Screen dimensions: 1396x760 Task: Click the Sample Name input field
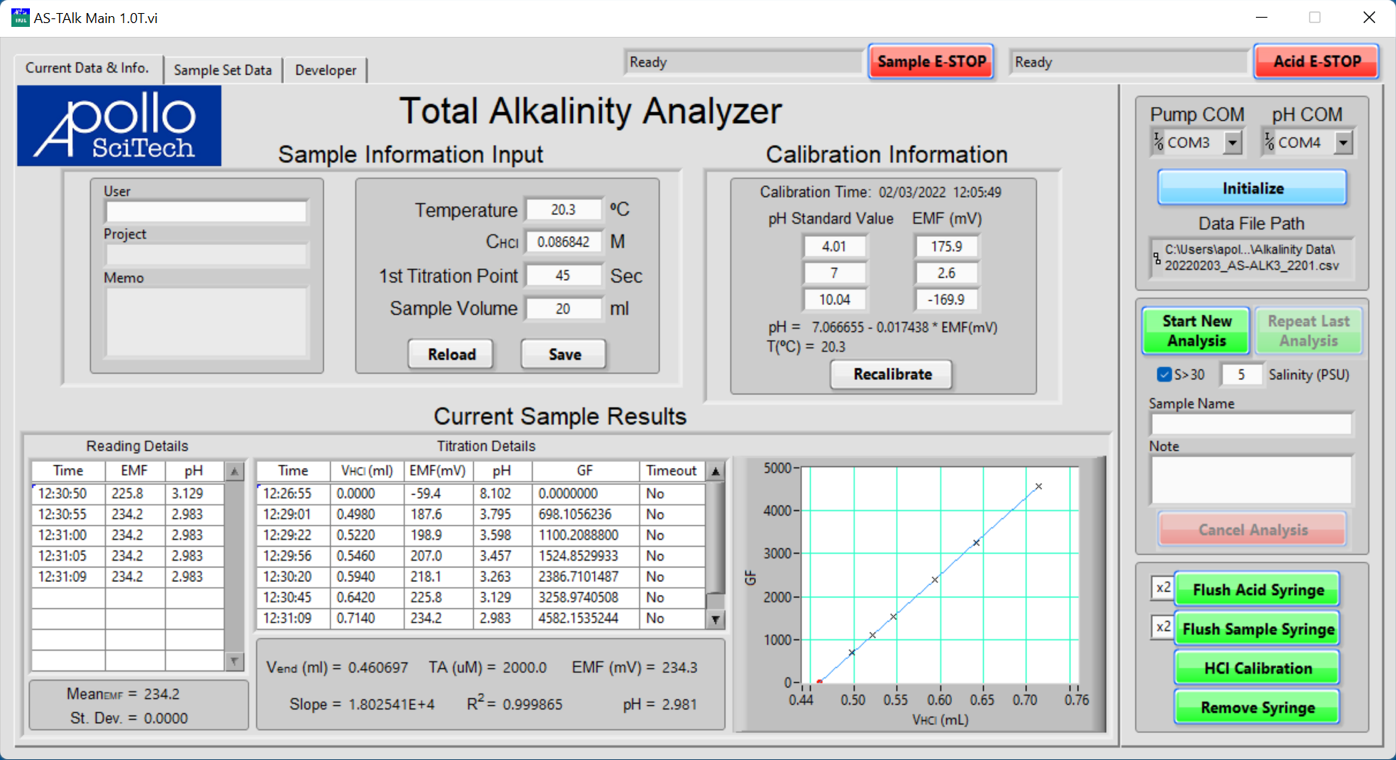coord(1251,424)
